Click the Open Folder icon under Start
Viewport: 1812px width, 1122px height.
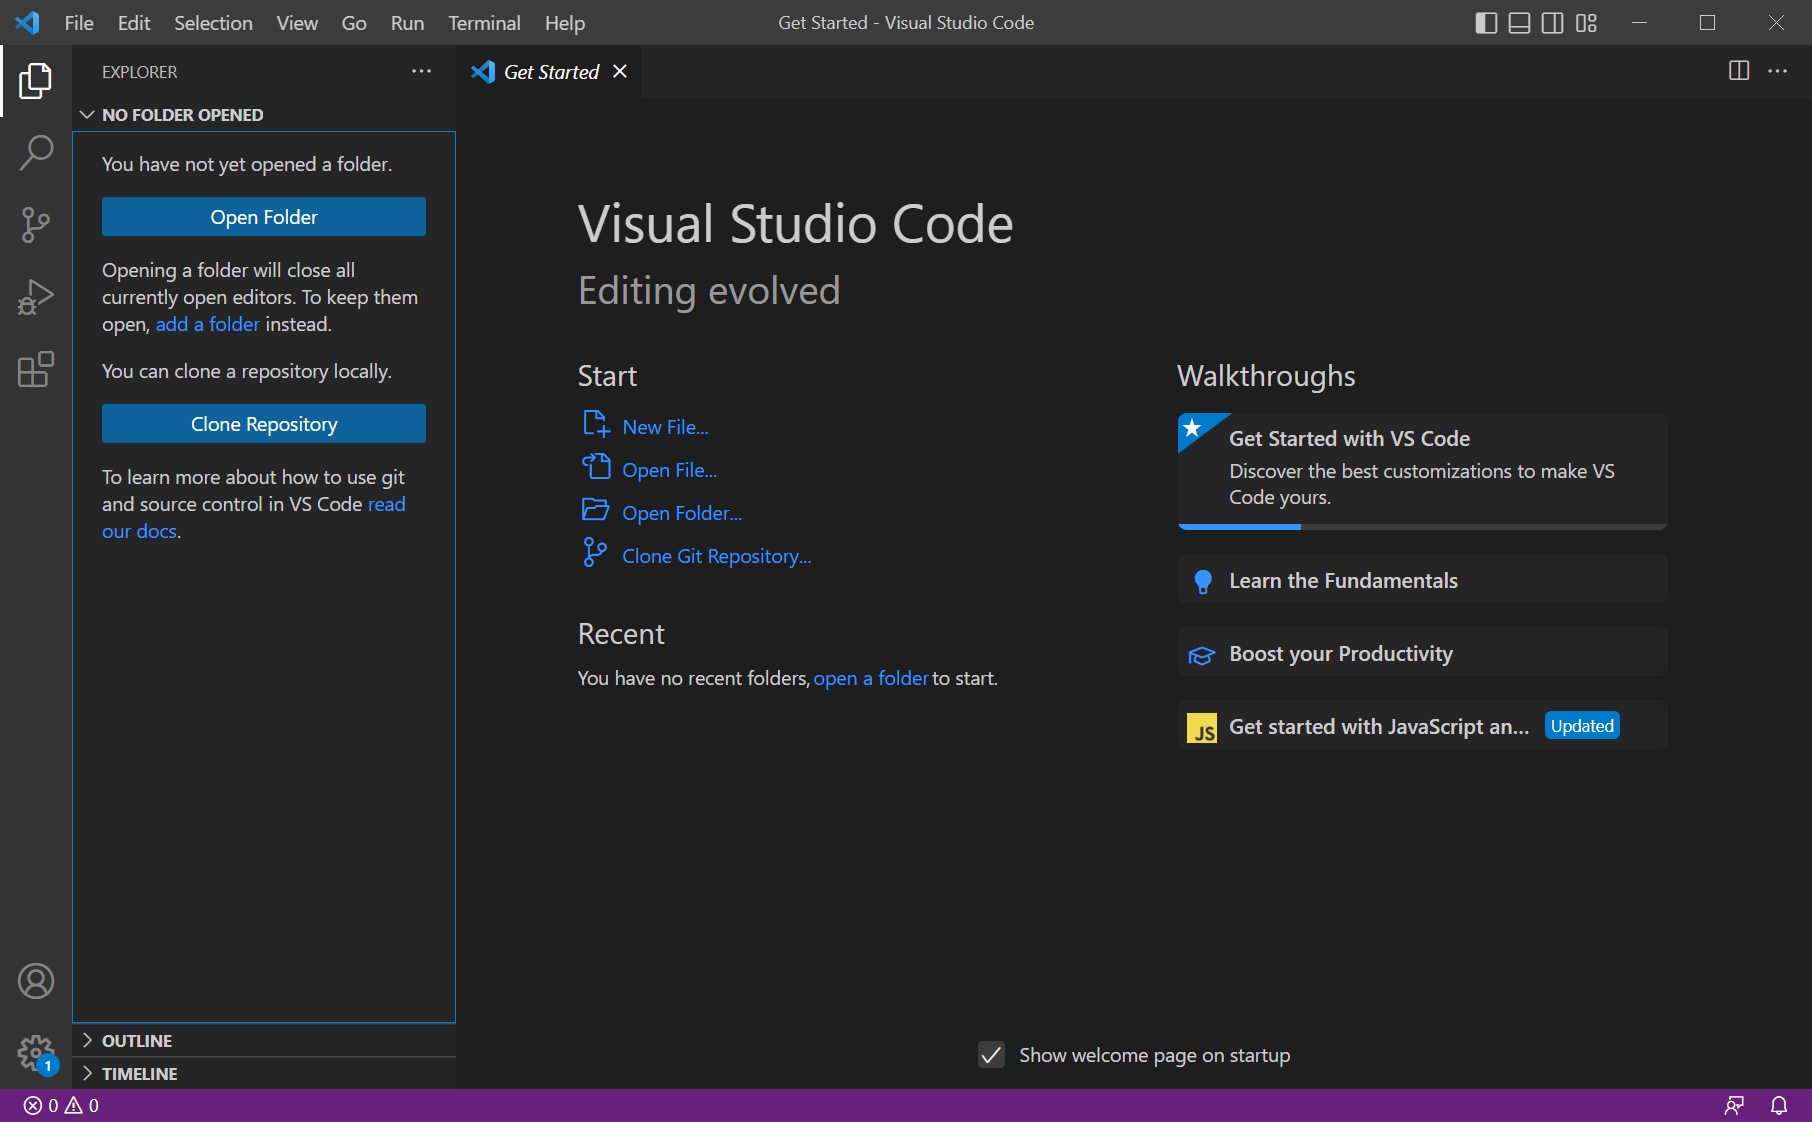click(x=596, y=510)
